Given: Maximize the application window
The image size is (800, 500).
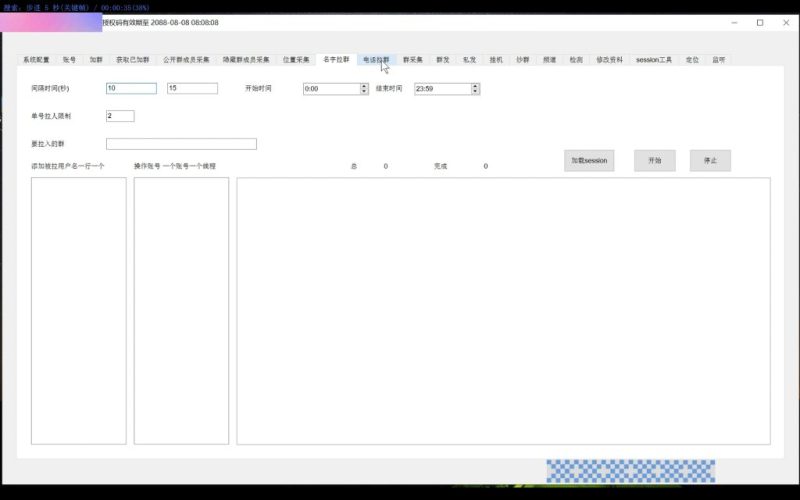Looking at the screenshot, I should click(759, 22).
